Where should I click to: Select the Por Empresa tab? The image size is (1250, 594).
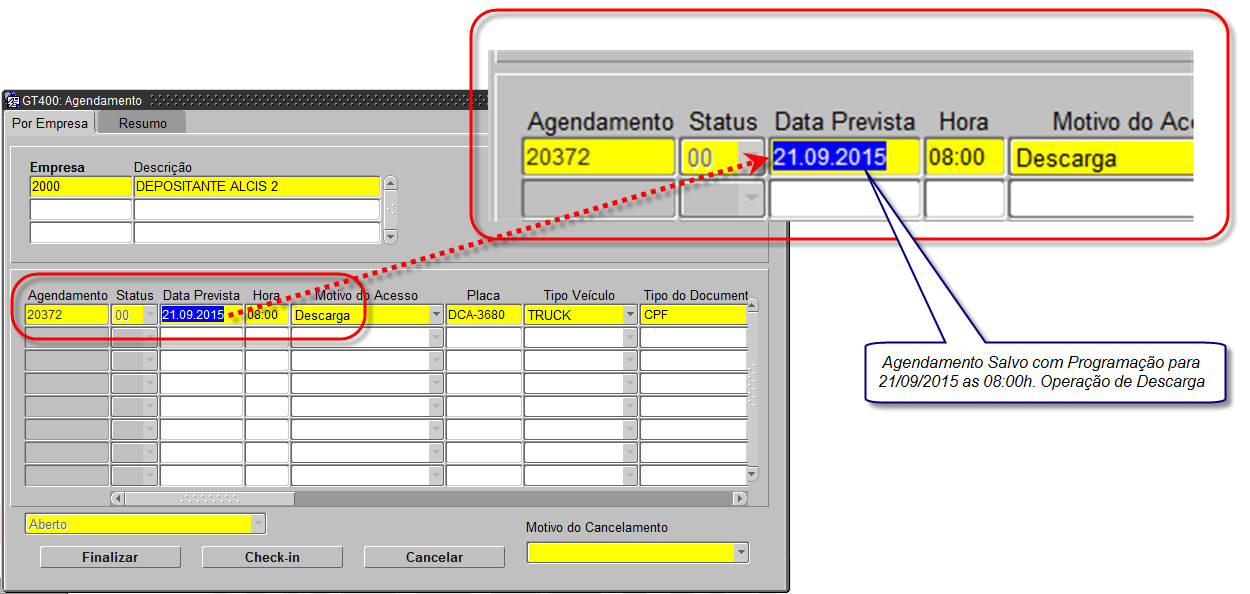click(50, 123)
